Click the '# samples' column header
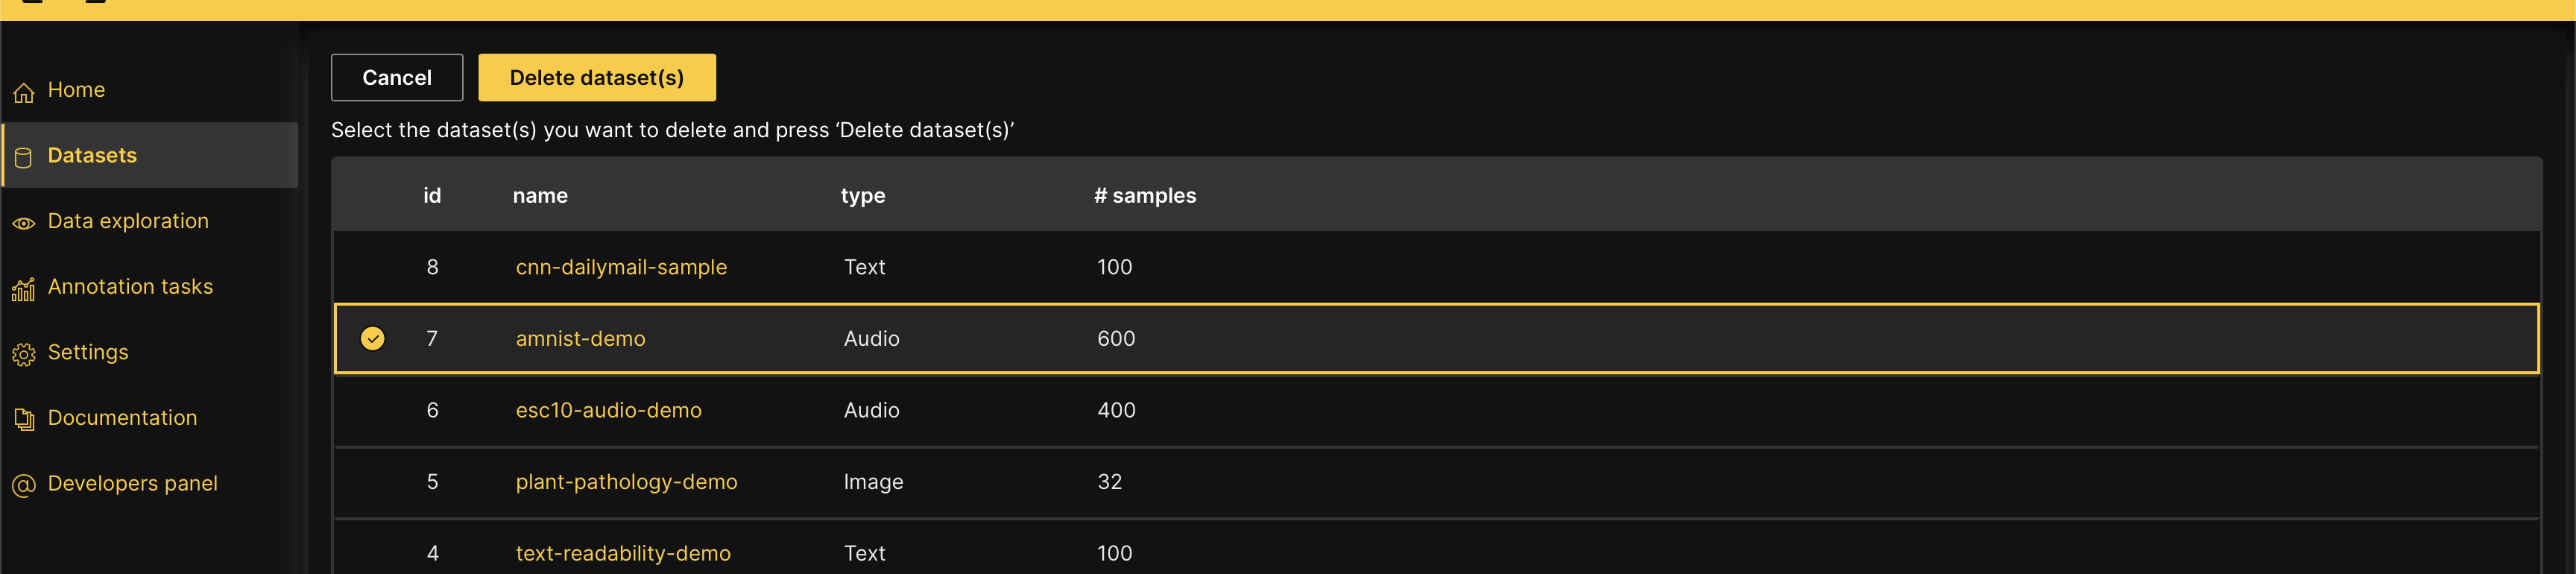Viewport: 2576px width, 574px height. (1145, 195)
